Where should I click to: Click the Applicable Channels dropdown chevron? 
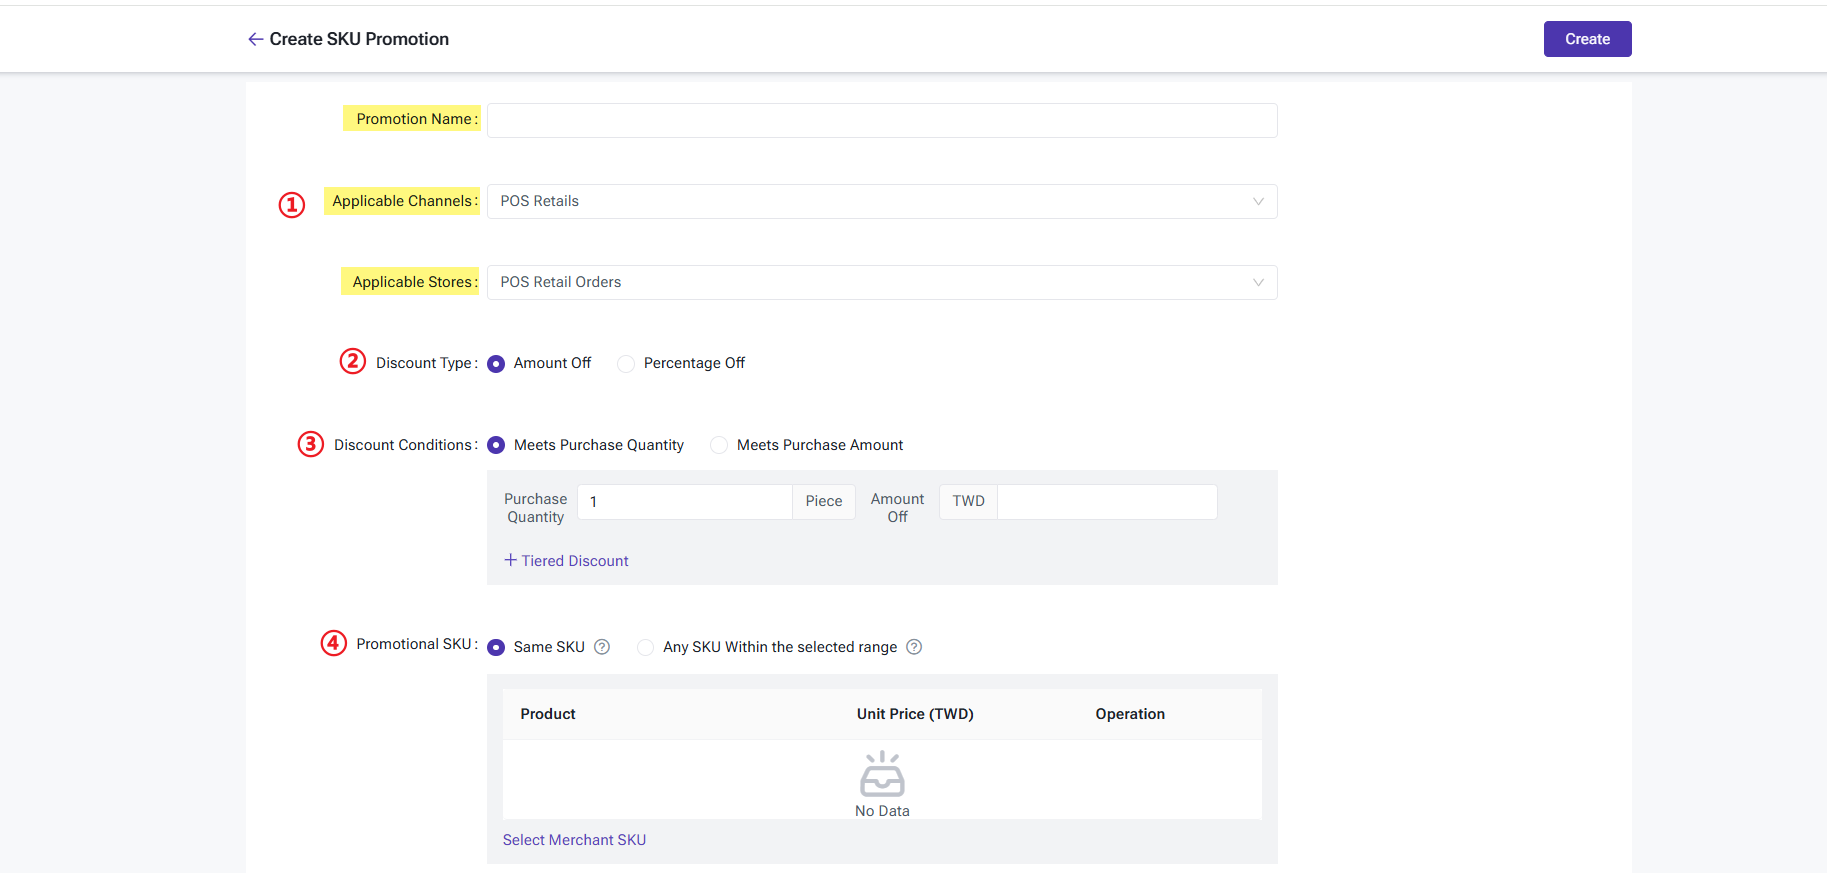(x=1258, y=201)
